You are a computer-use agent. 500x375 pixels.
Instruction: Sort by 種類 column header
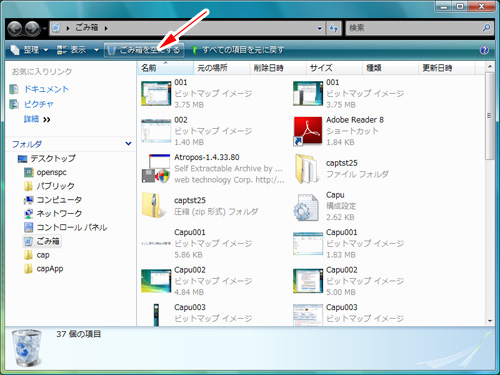pos(390,68)
